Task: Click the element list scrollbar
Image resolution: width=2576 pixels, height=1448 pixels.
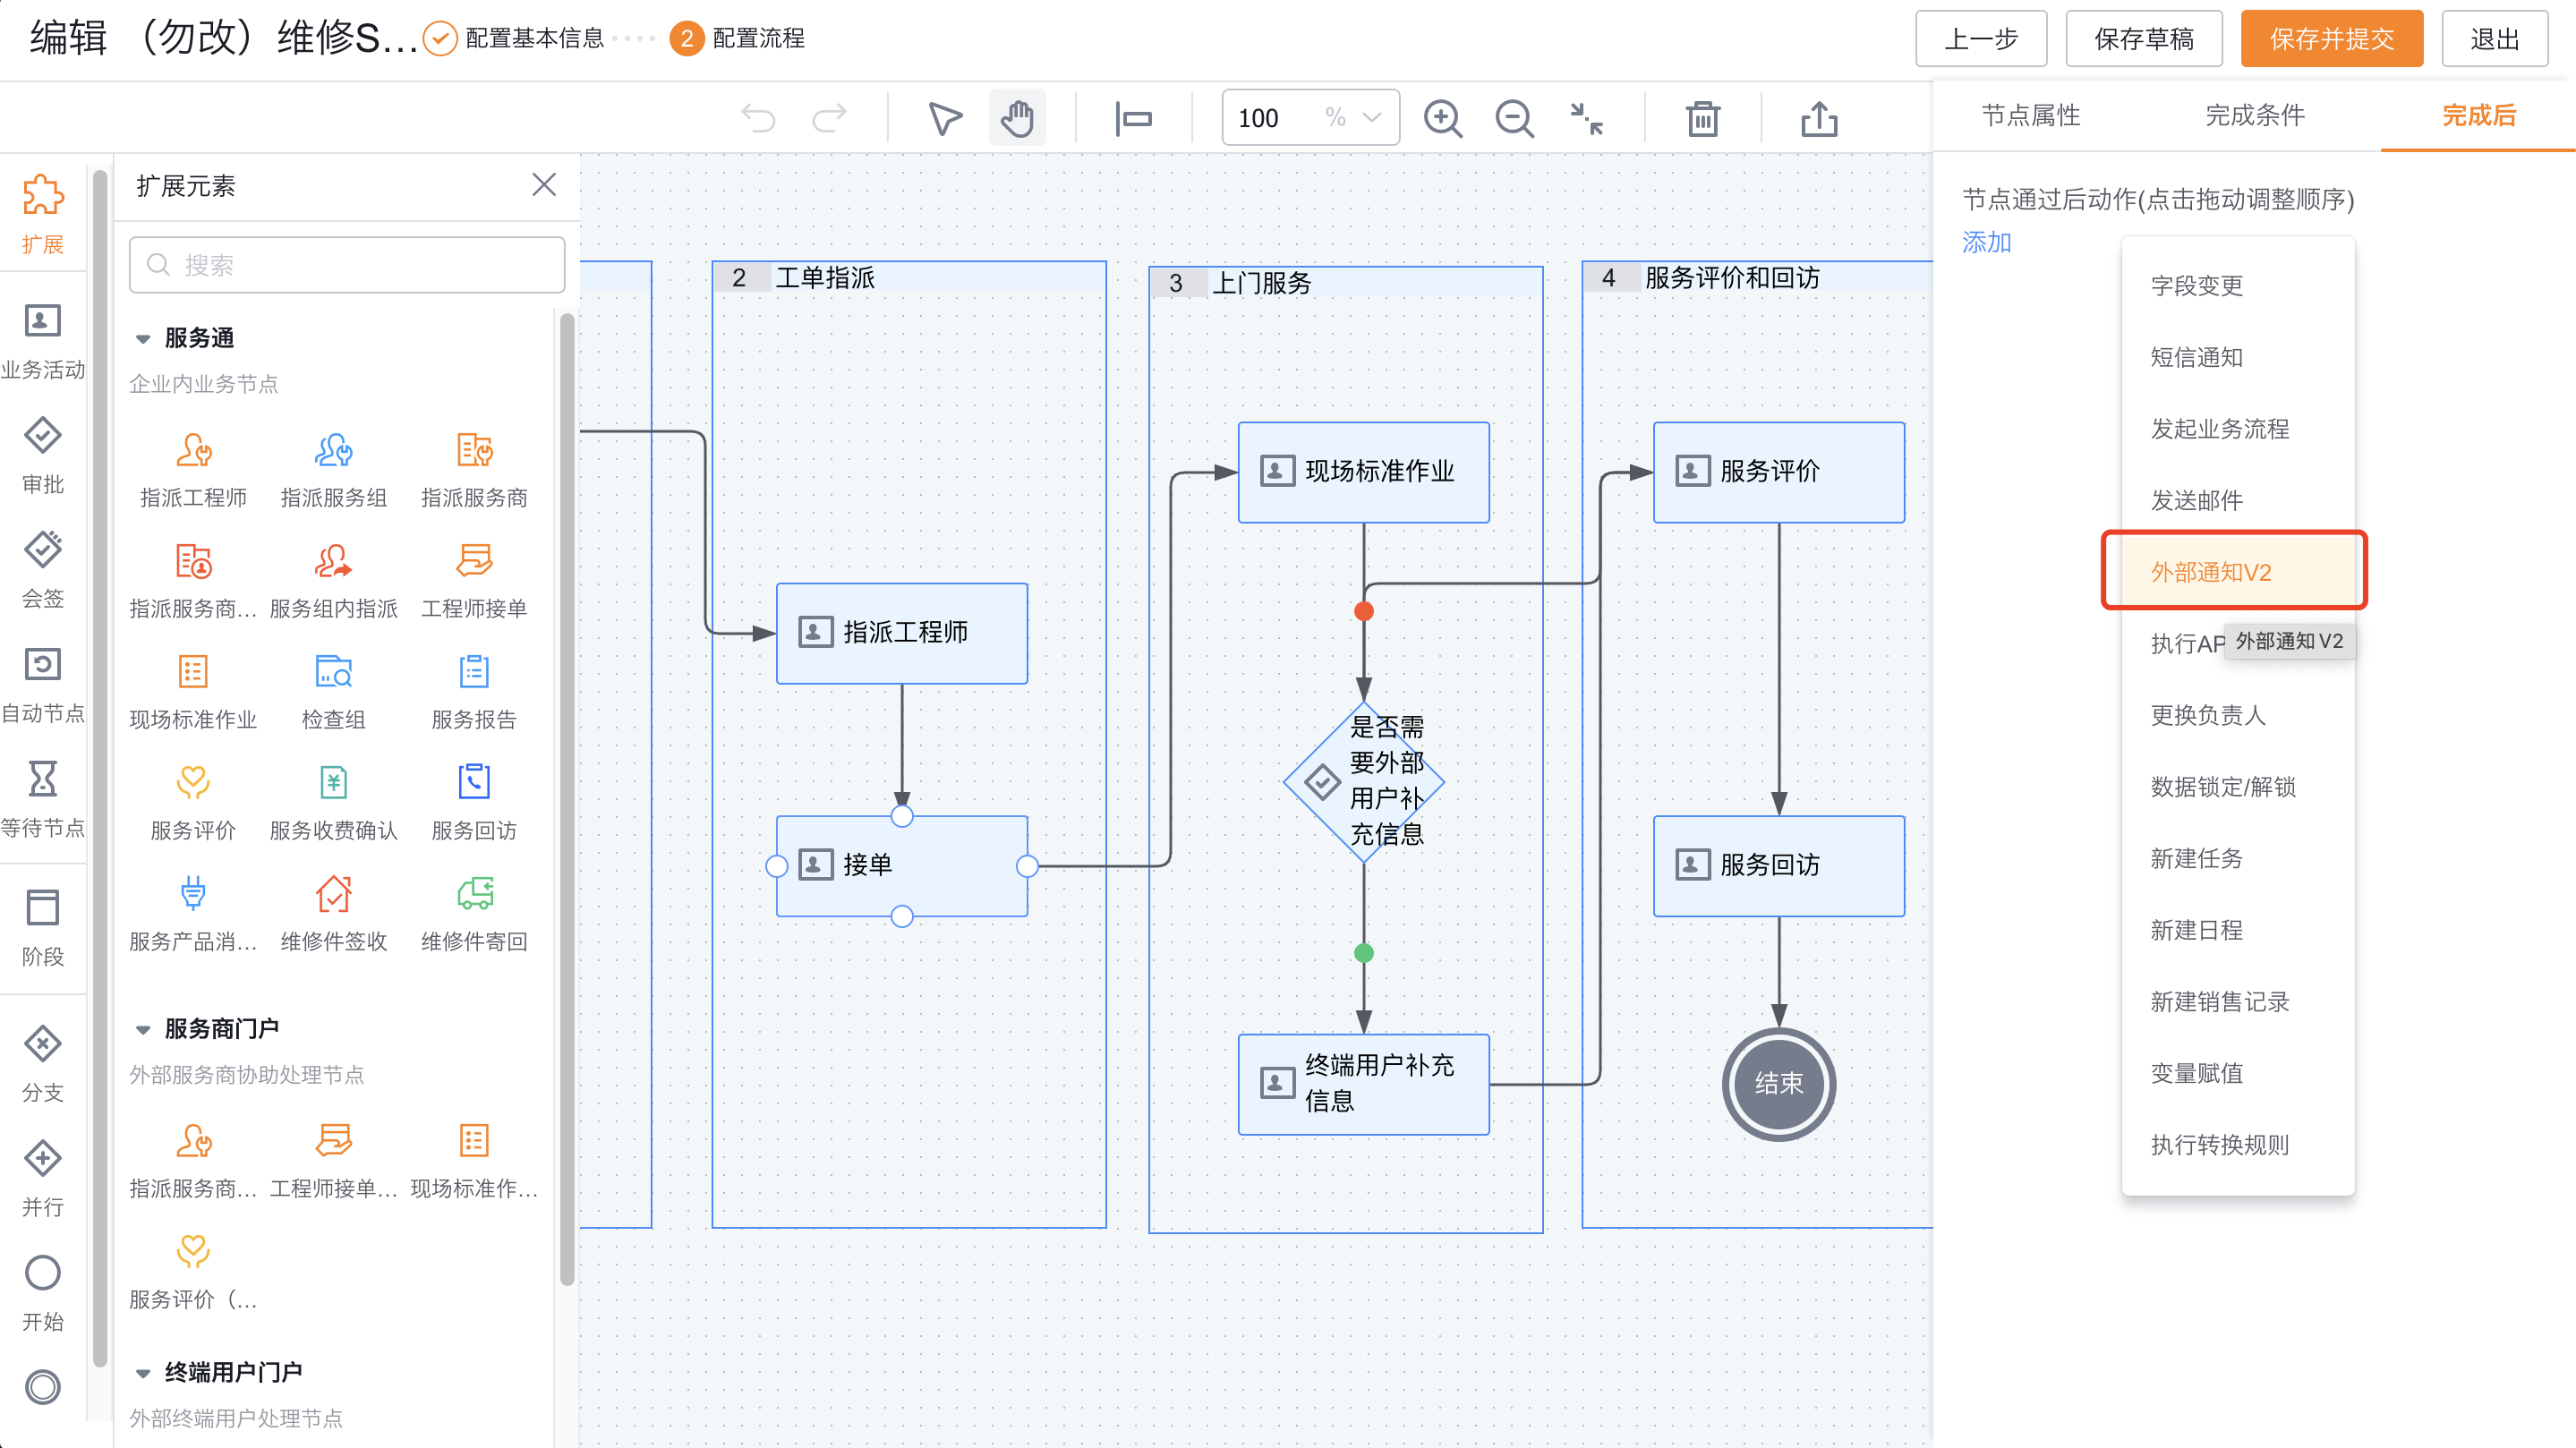Action: tap(567, 800)
